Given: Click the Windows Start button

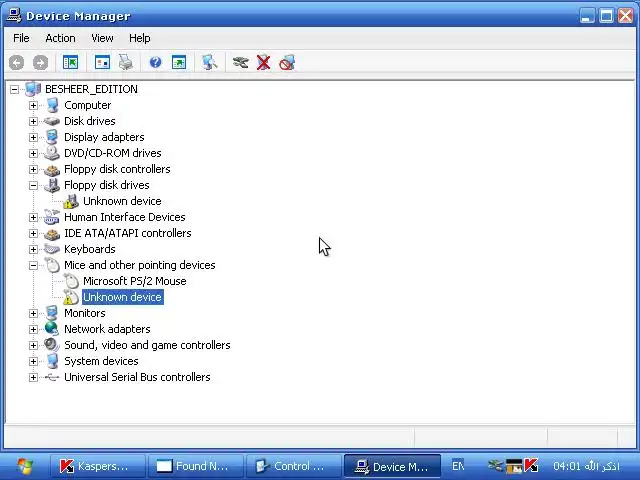Looking at the screenshot, I should 25,465.
